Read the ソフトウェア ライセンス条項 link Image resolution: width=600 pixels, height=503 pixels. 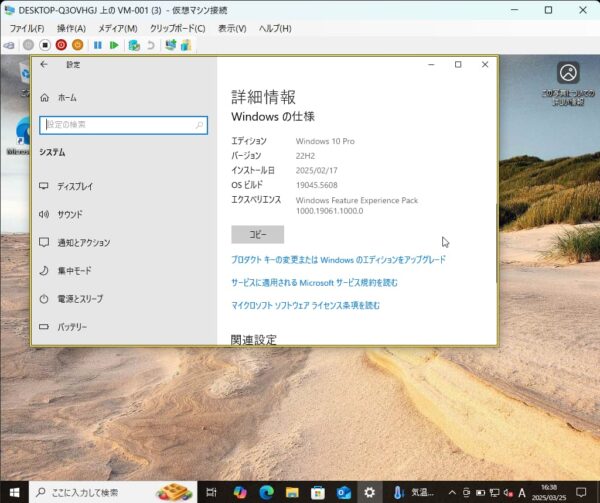305,306
